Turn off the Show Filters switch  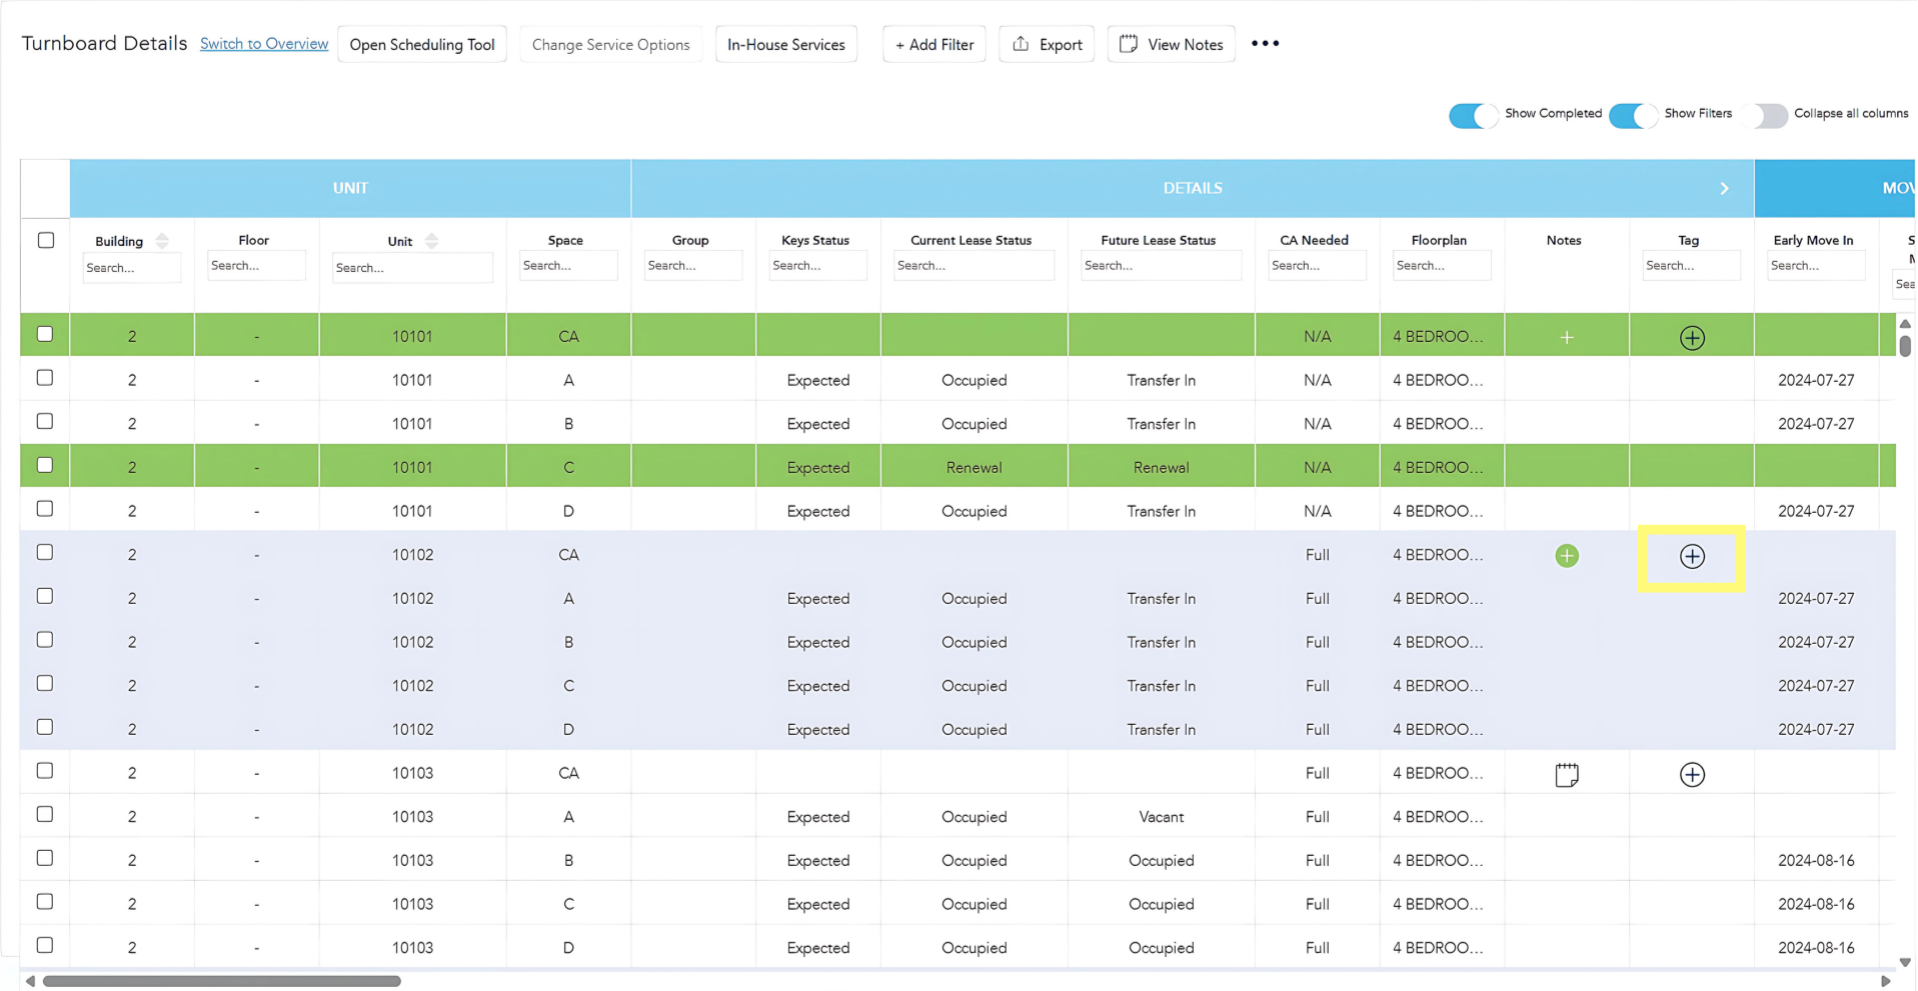tap(1632, 115)
